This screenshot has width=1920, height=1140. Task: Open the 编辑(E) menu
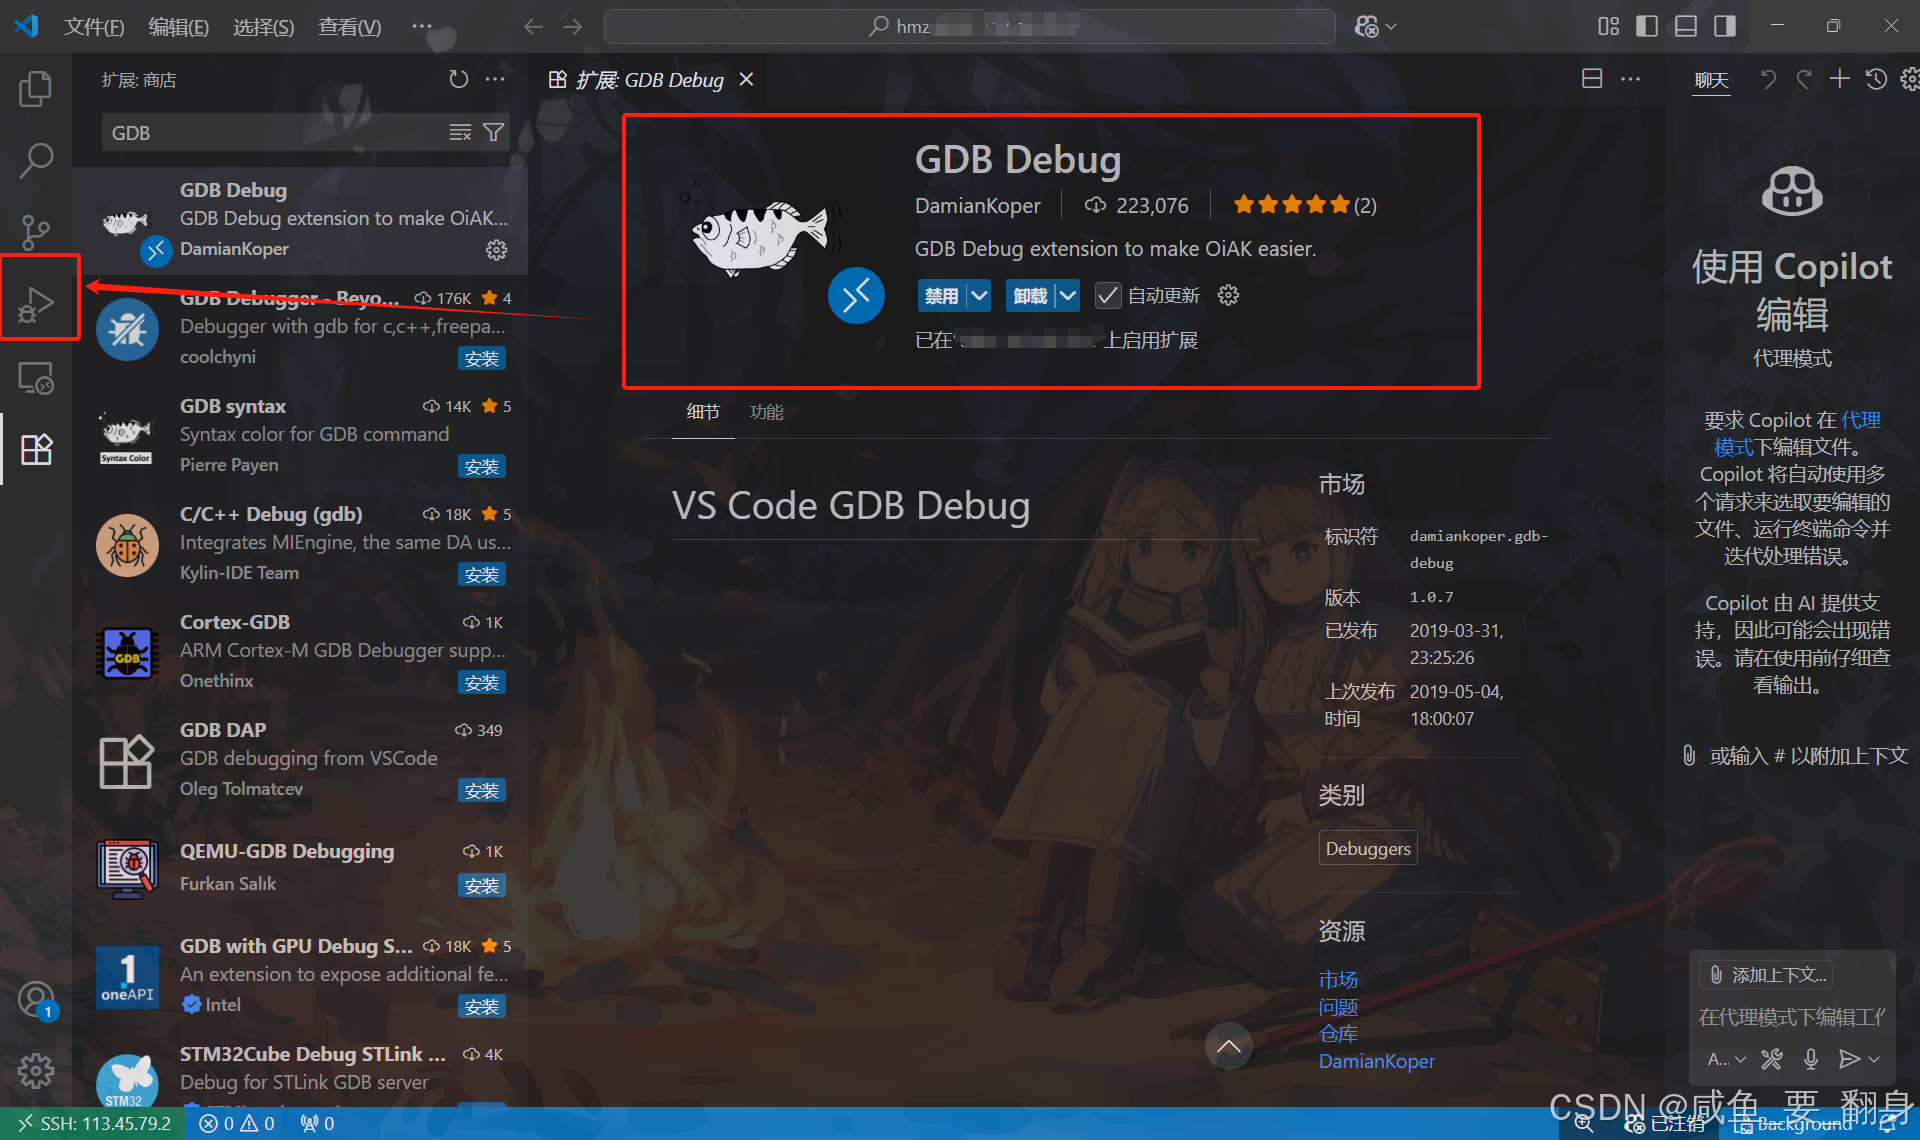pos(178,27)
